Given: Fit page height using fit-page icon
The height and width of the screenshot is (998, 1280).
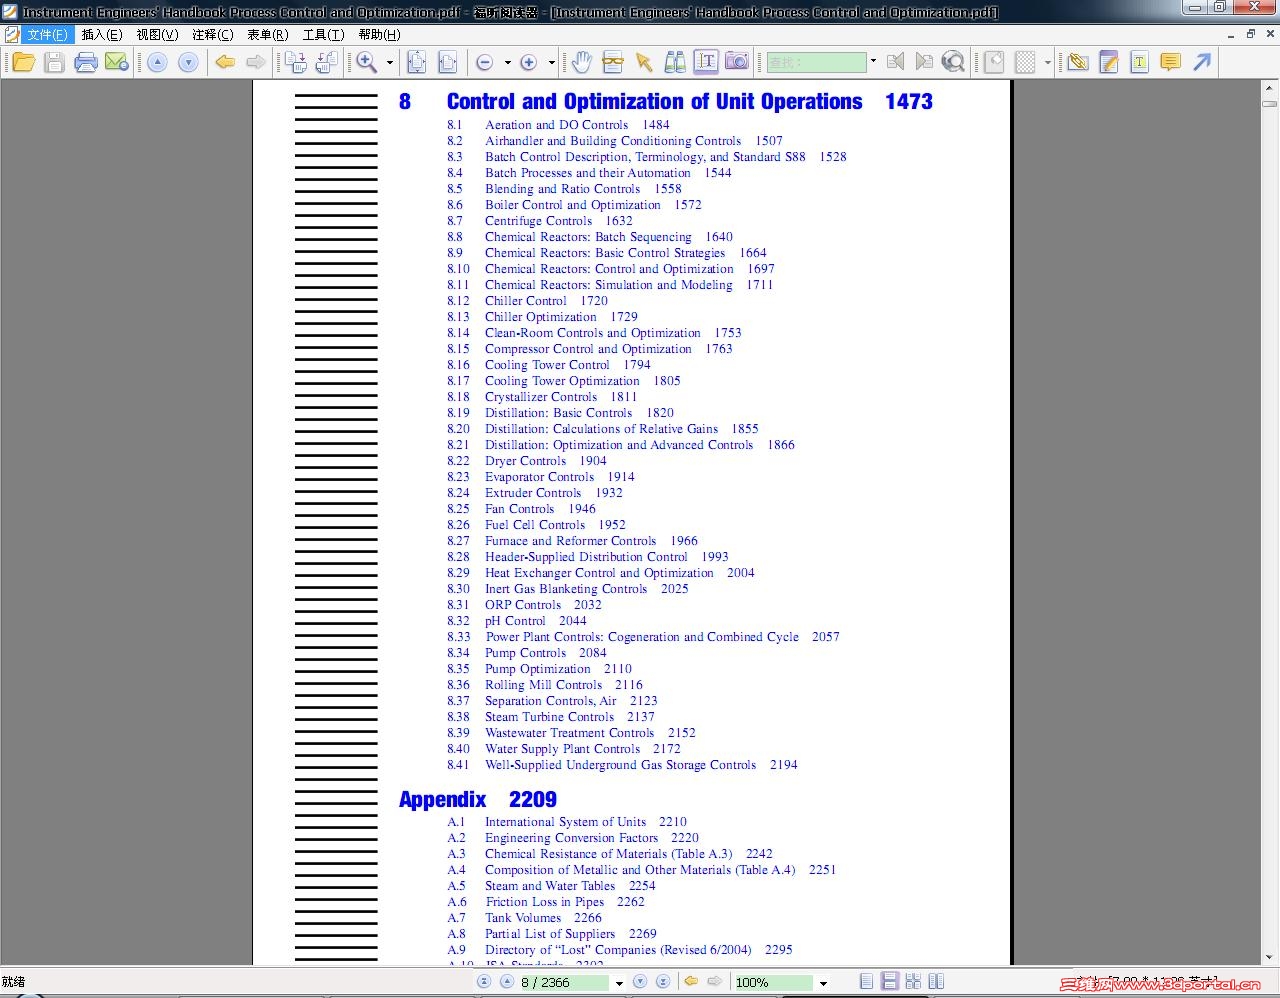Looking at the screenshot, I should pos(417,62).
